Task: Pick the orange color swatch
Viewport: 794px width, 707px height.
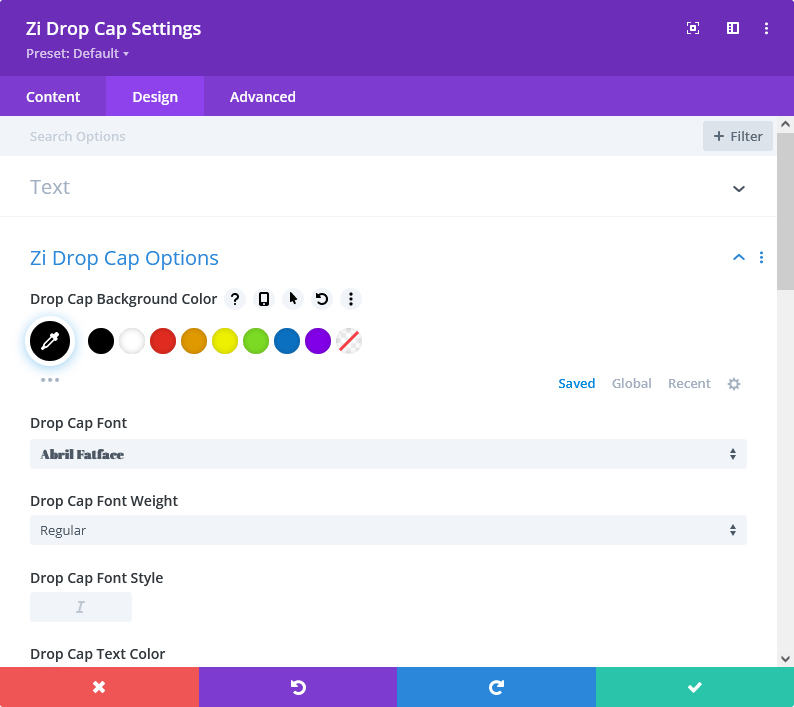Action: coord(194,341)
